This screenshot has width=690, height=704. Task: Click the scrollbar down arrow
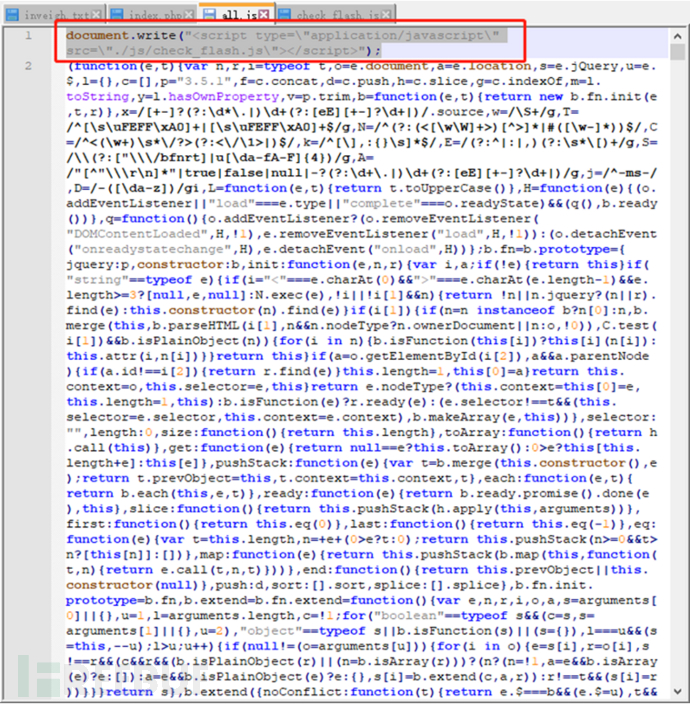click(x=677, y=691)
